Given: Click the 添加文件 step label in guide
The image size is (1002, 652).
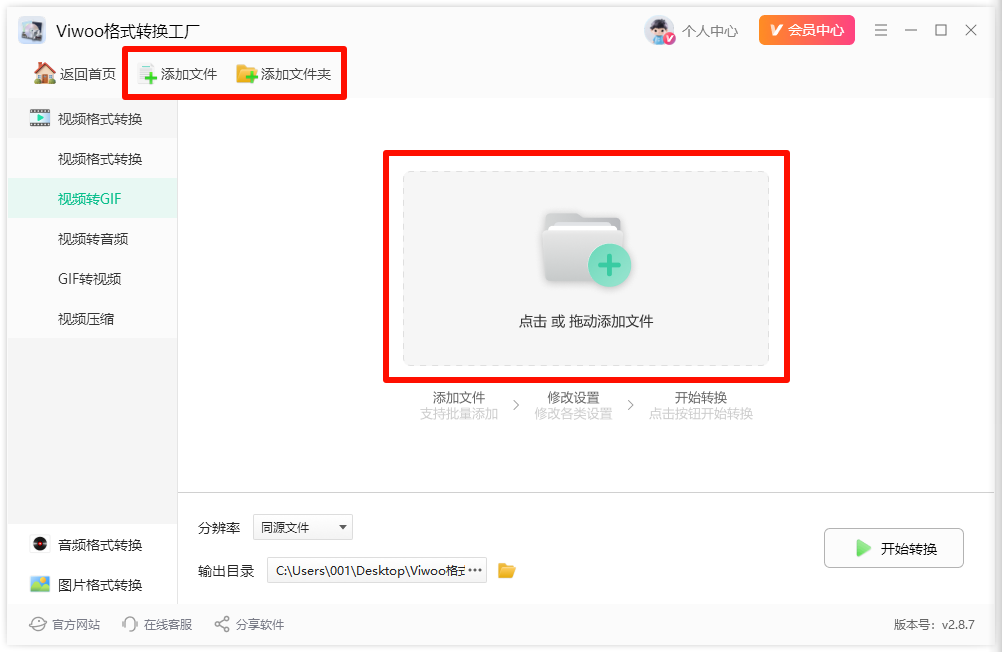Looking at the screenshot, I should pos(459,397).
